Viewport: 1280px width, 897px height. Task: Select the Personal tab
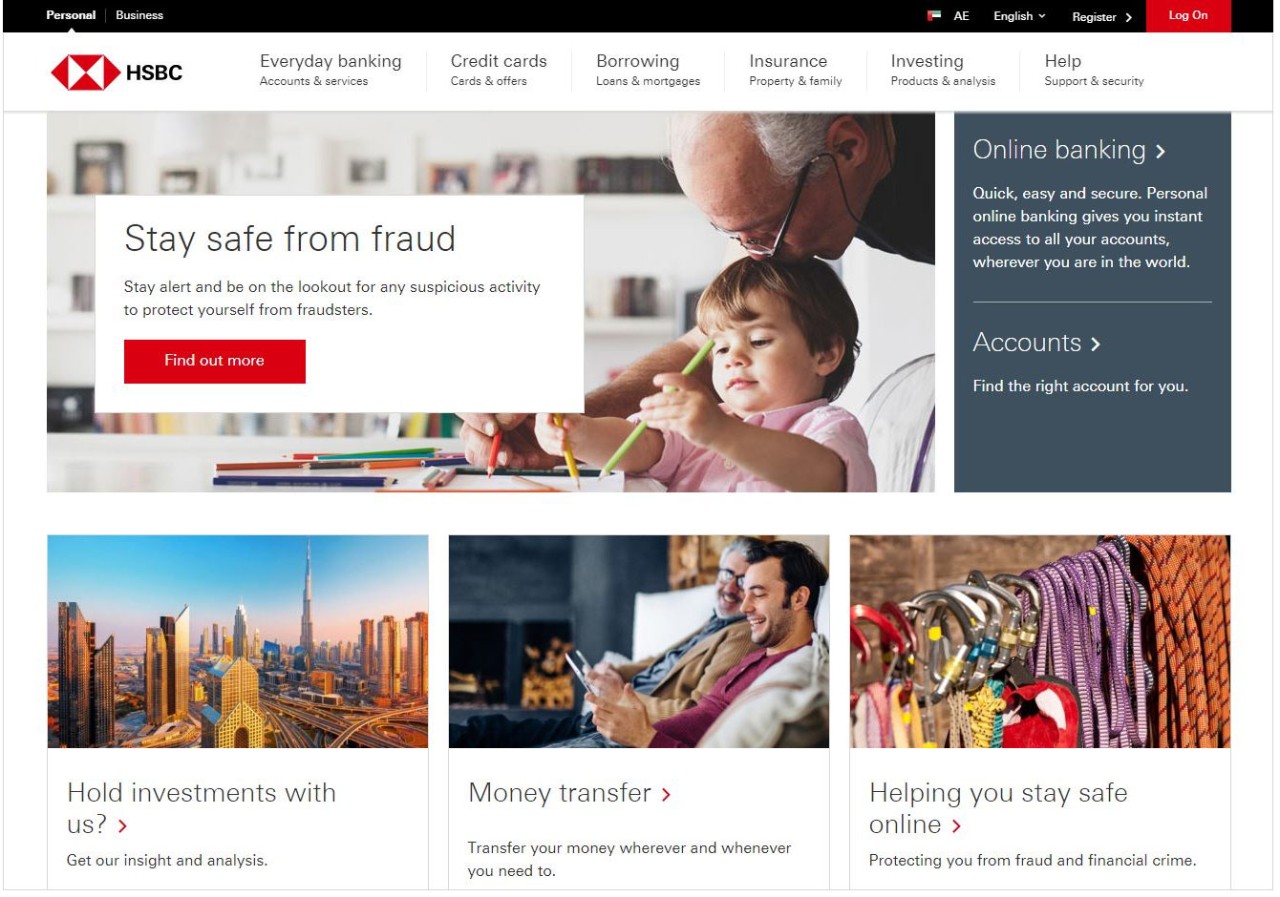71,15
